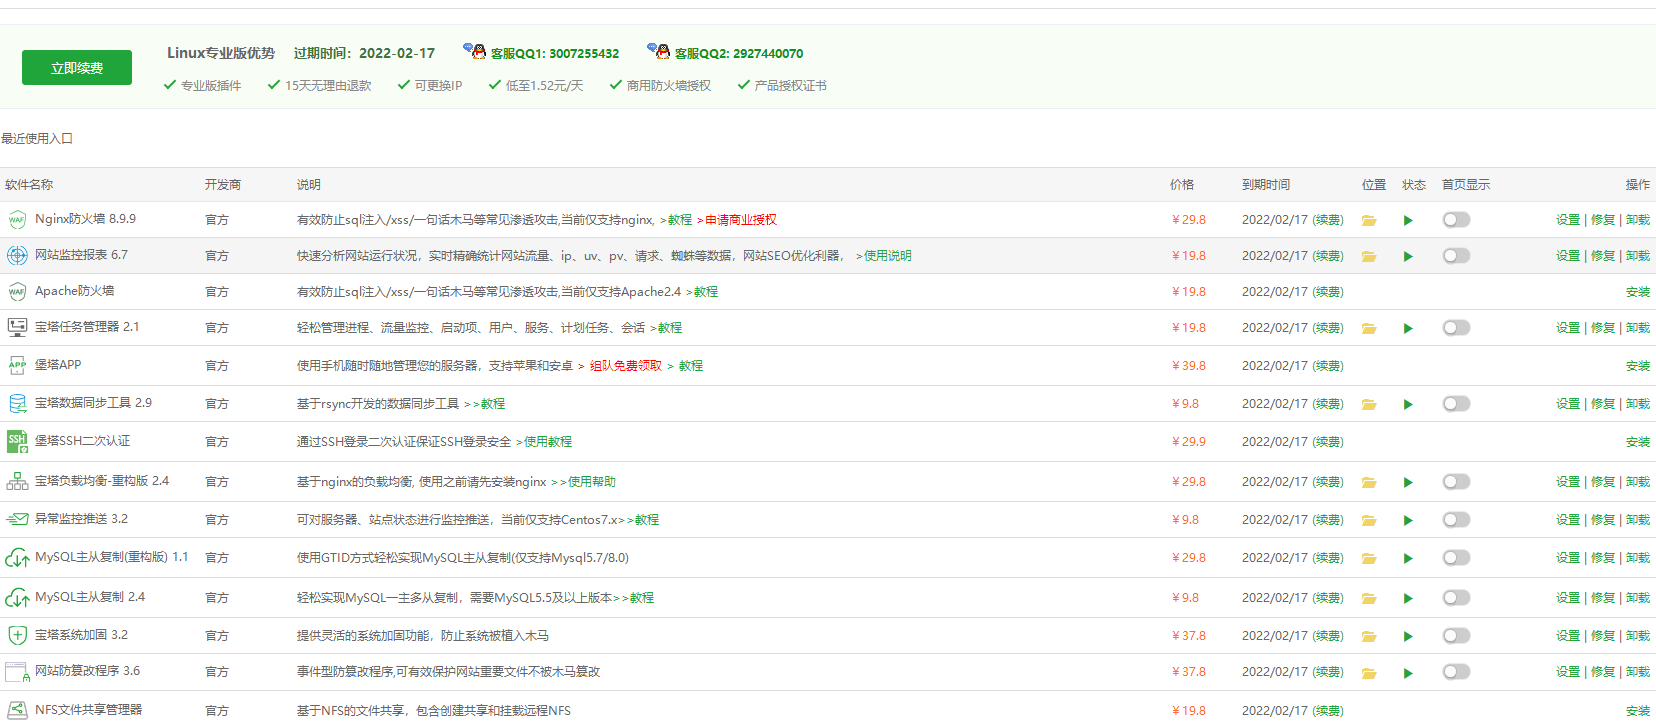Click the play status icon for 宝塔负载均衡-重构版
Image resolution: width=1656 pixels, height=726 pixels.
click(1408, 482)
